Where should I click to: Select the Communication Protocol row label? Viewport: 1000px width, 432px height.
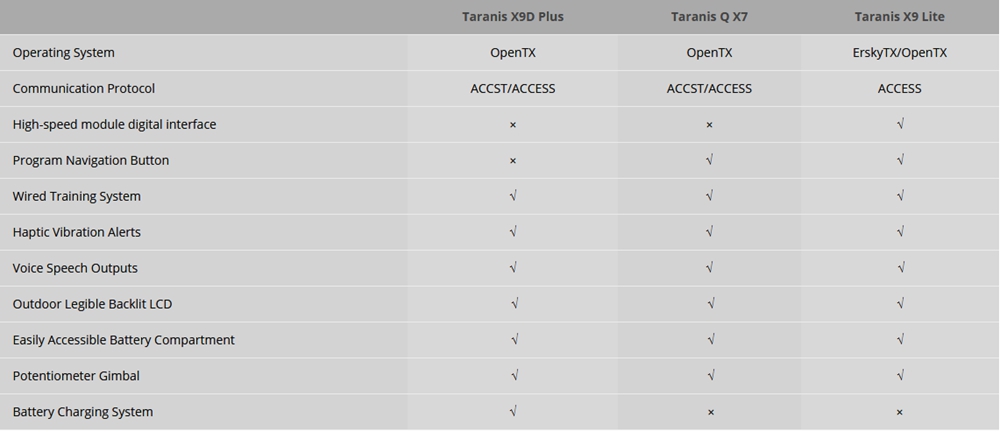click(84, 89)
